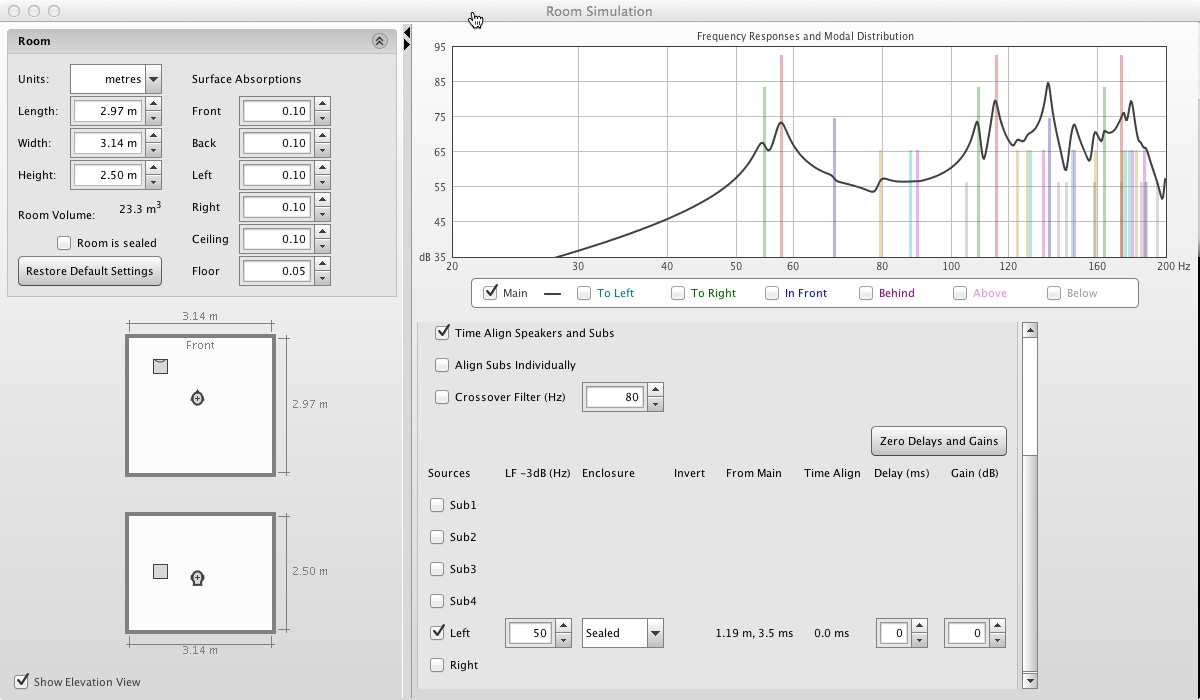Click the Left LF -3dB value field
The image size is (1200, 700).
pos(531,633)
